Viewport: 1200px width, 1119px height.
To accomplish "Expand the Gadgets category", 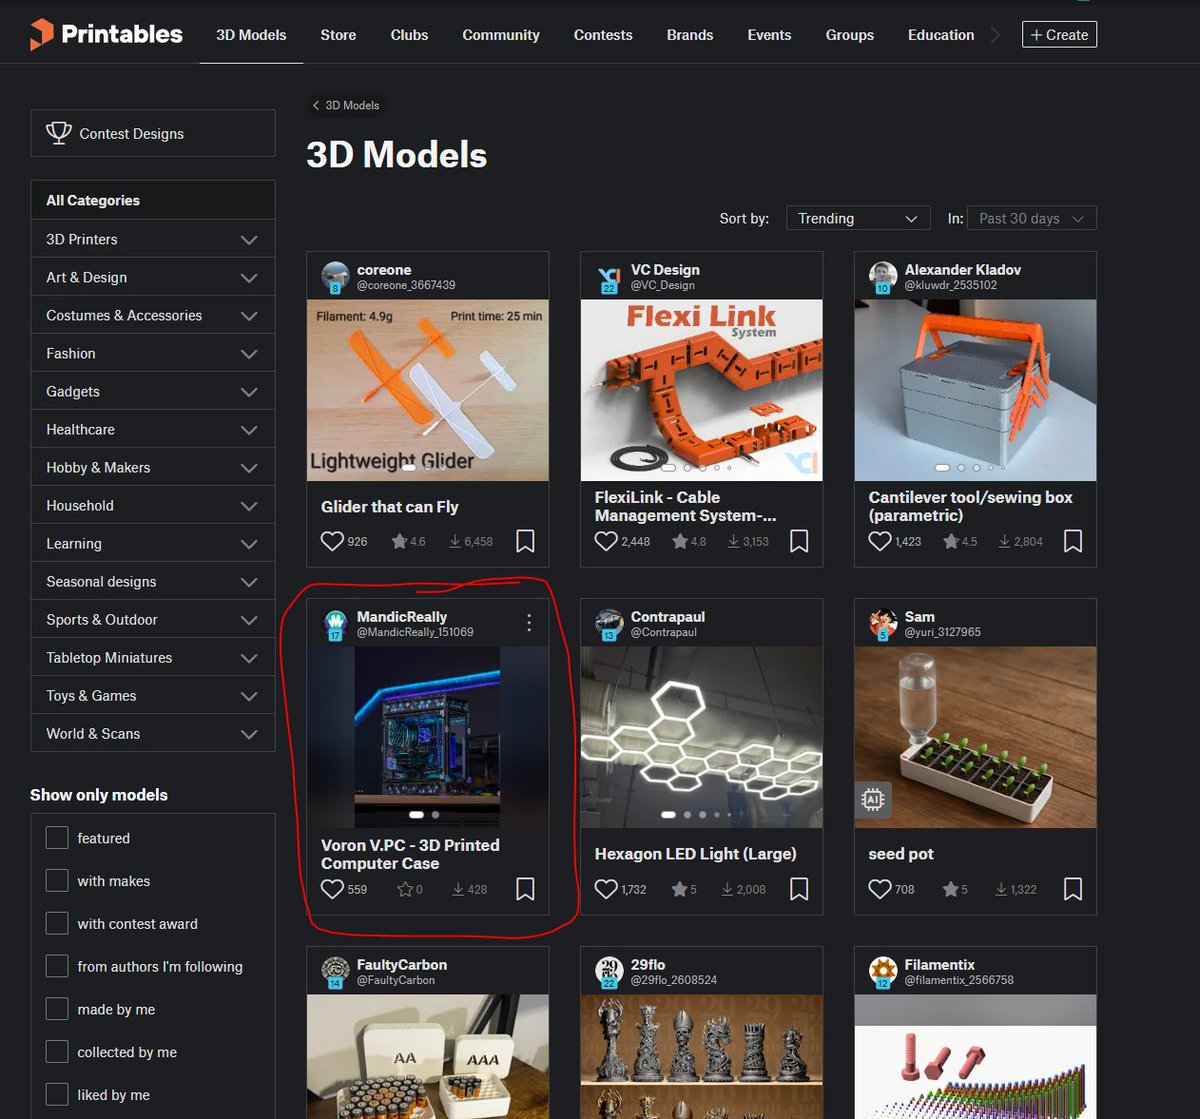I will click(249, 392).
